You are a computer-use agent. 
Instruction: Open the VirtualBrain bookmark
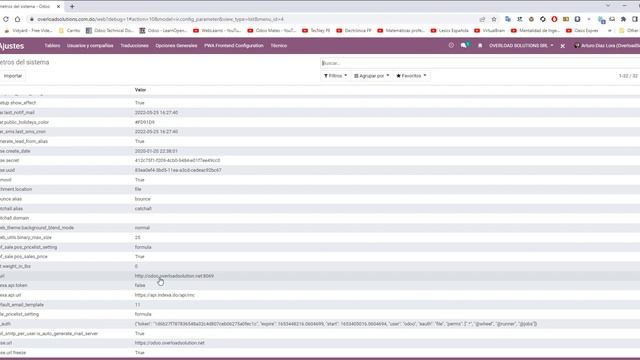click(x=489, y=31)
